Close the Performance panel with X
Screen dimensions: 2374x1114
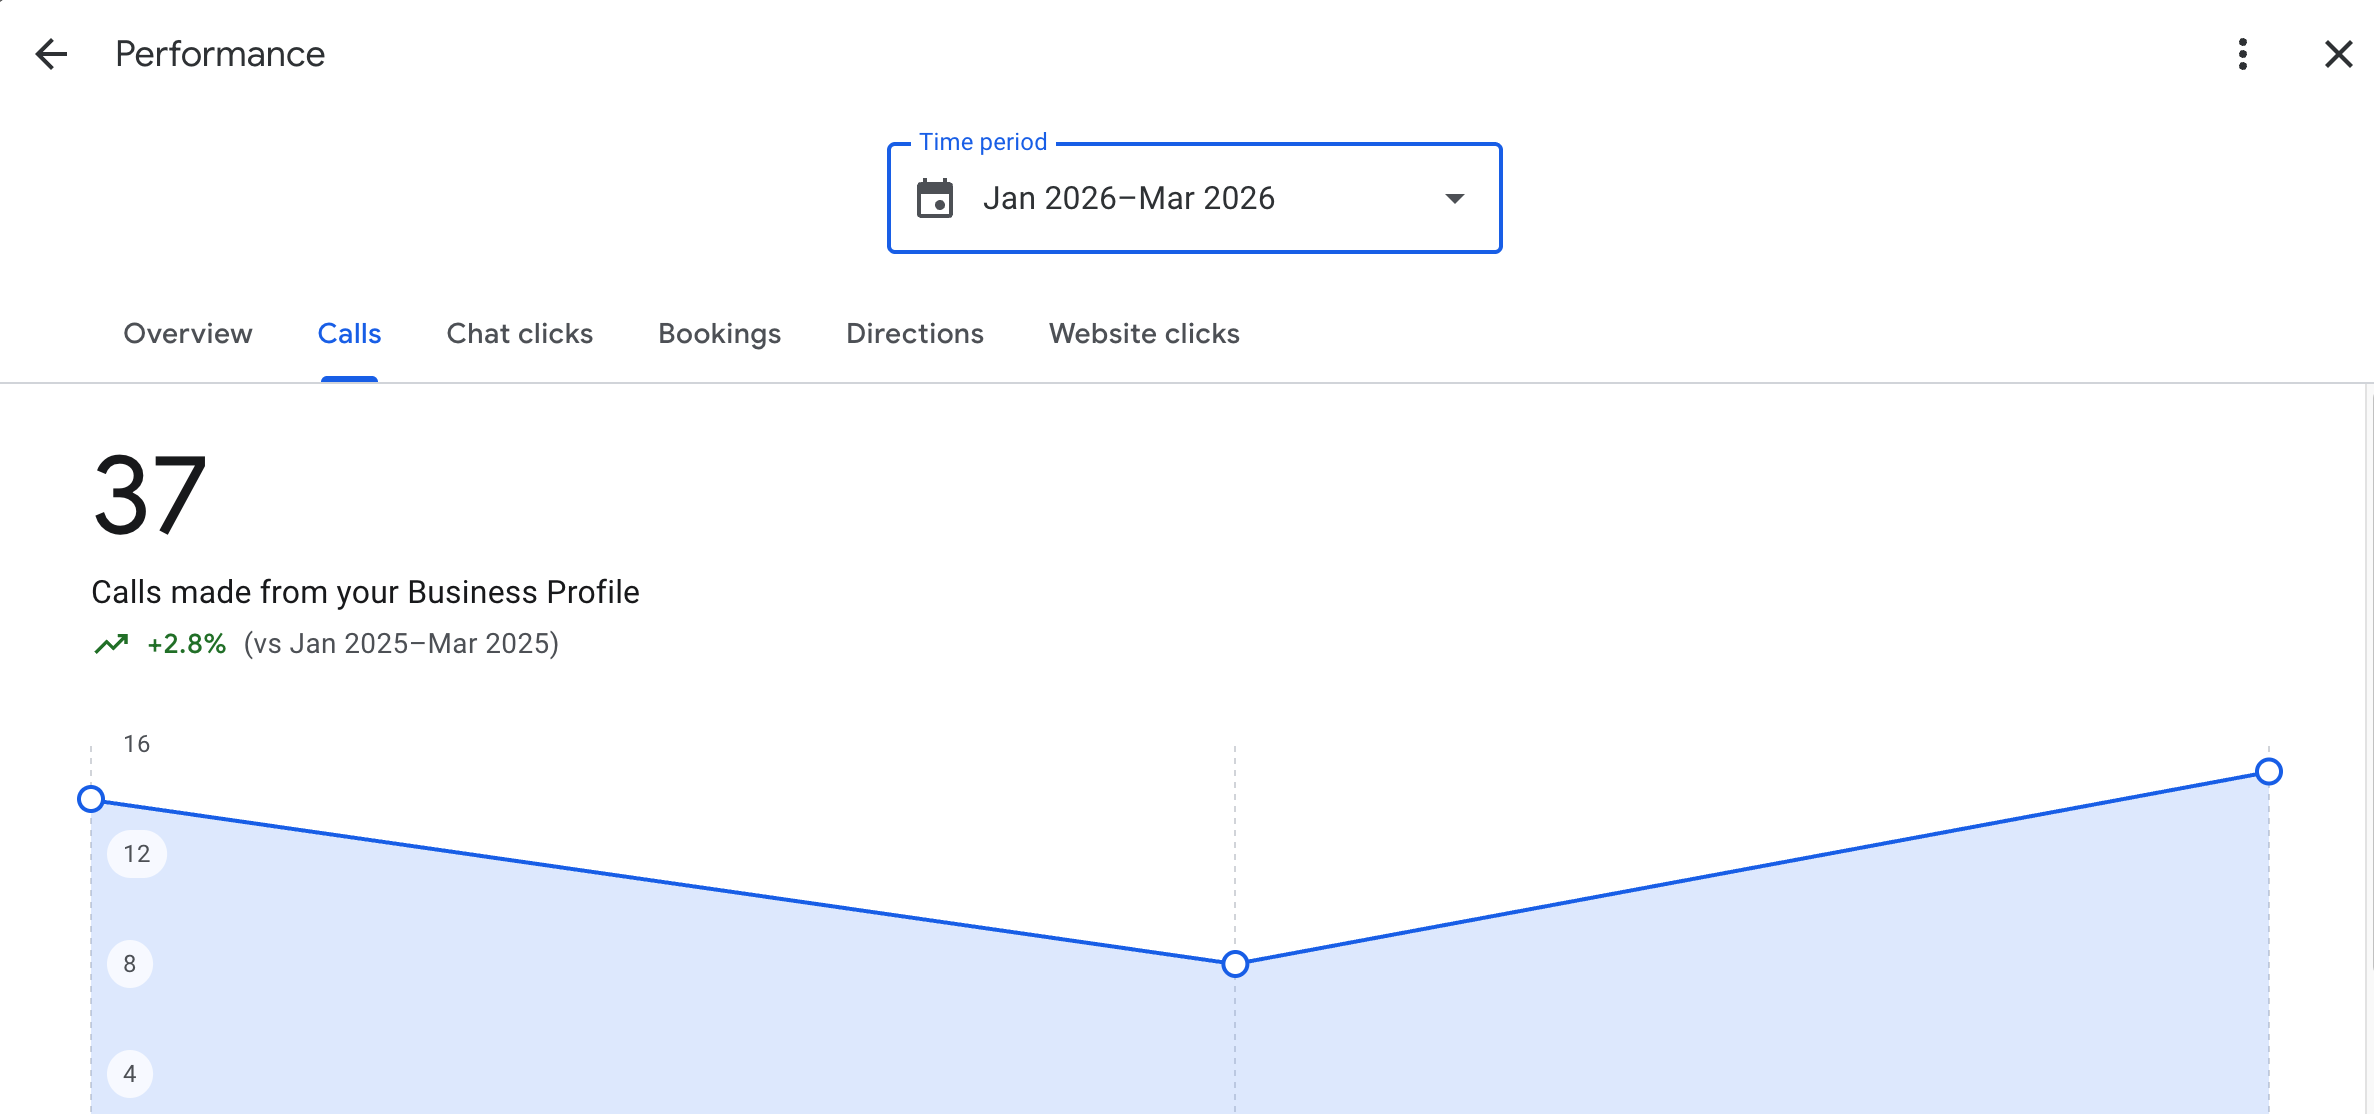coord(2338,54)
